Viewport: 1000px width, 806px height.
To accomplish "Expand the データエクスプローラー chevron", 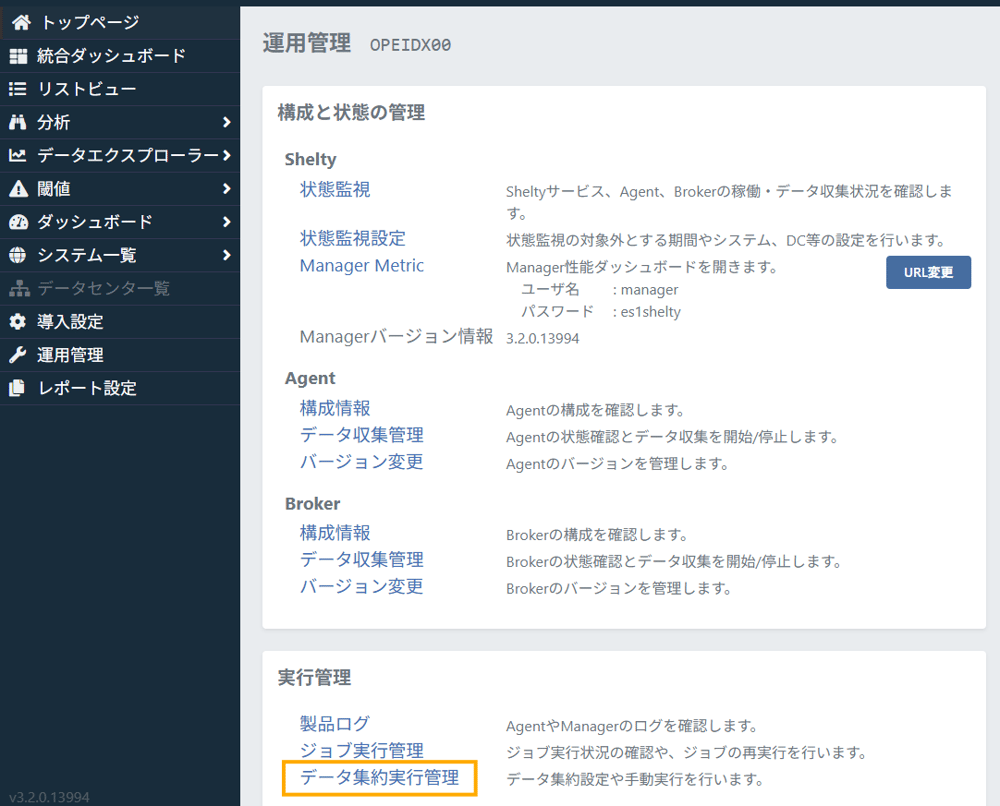I will [227, 155].
